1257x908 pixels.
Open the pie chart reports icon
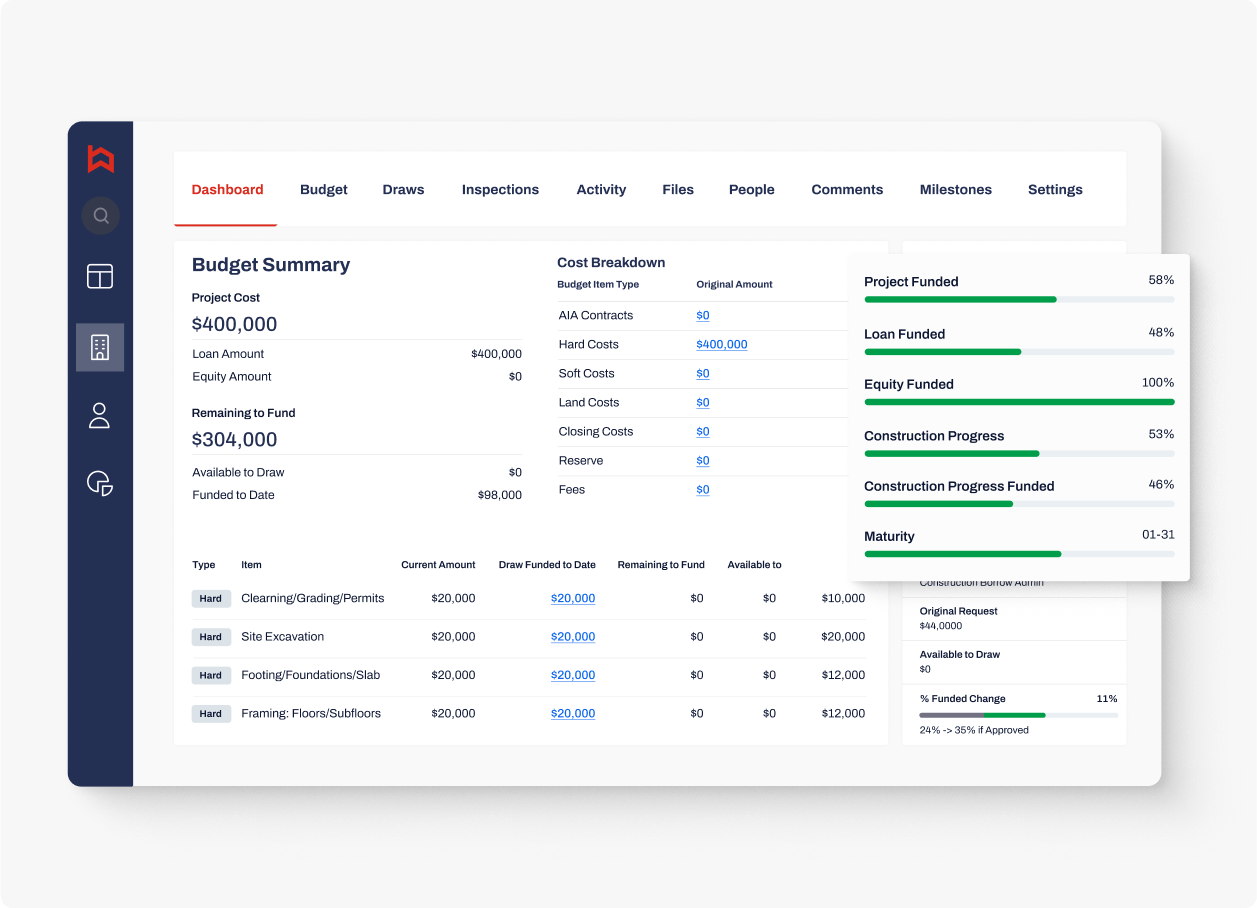pos(100,483)
